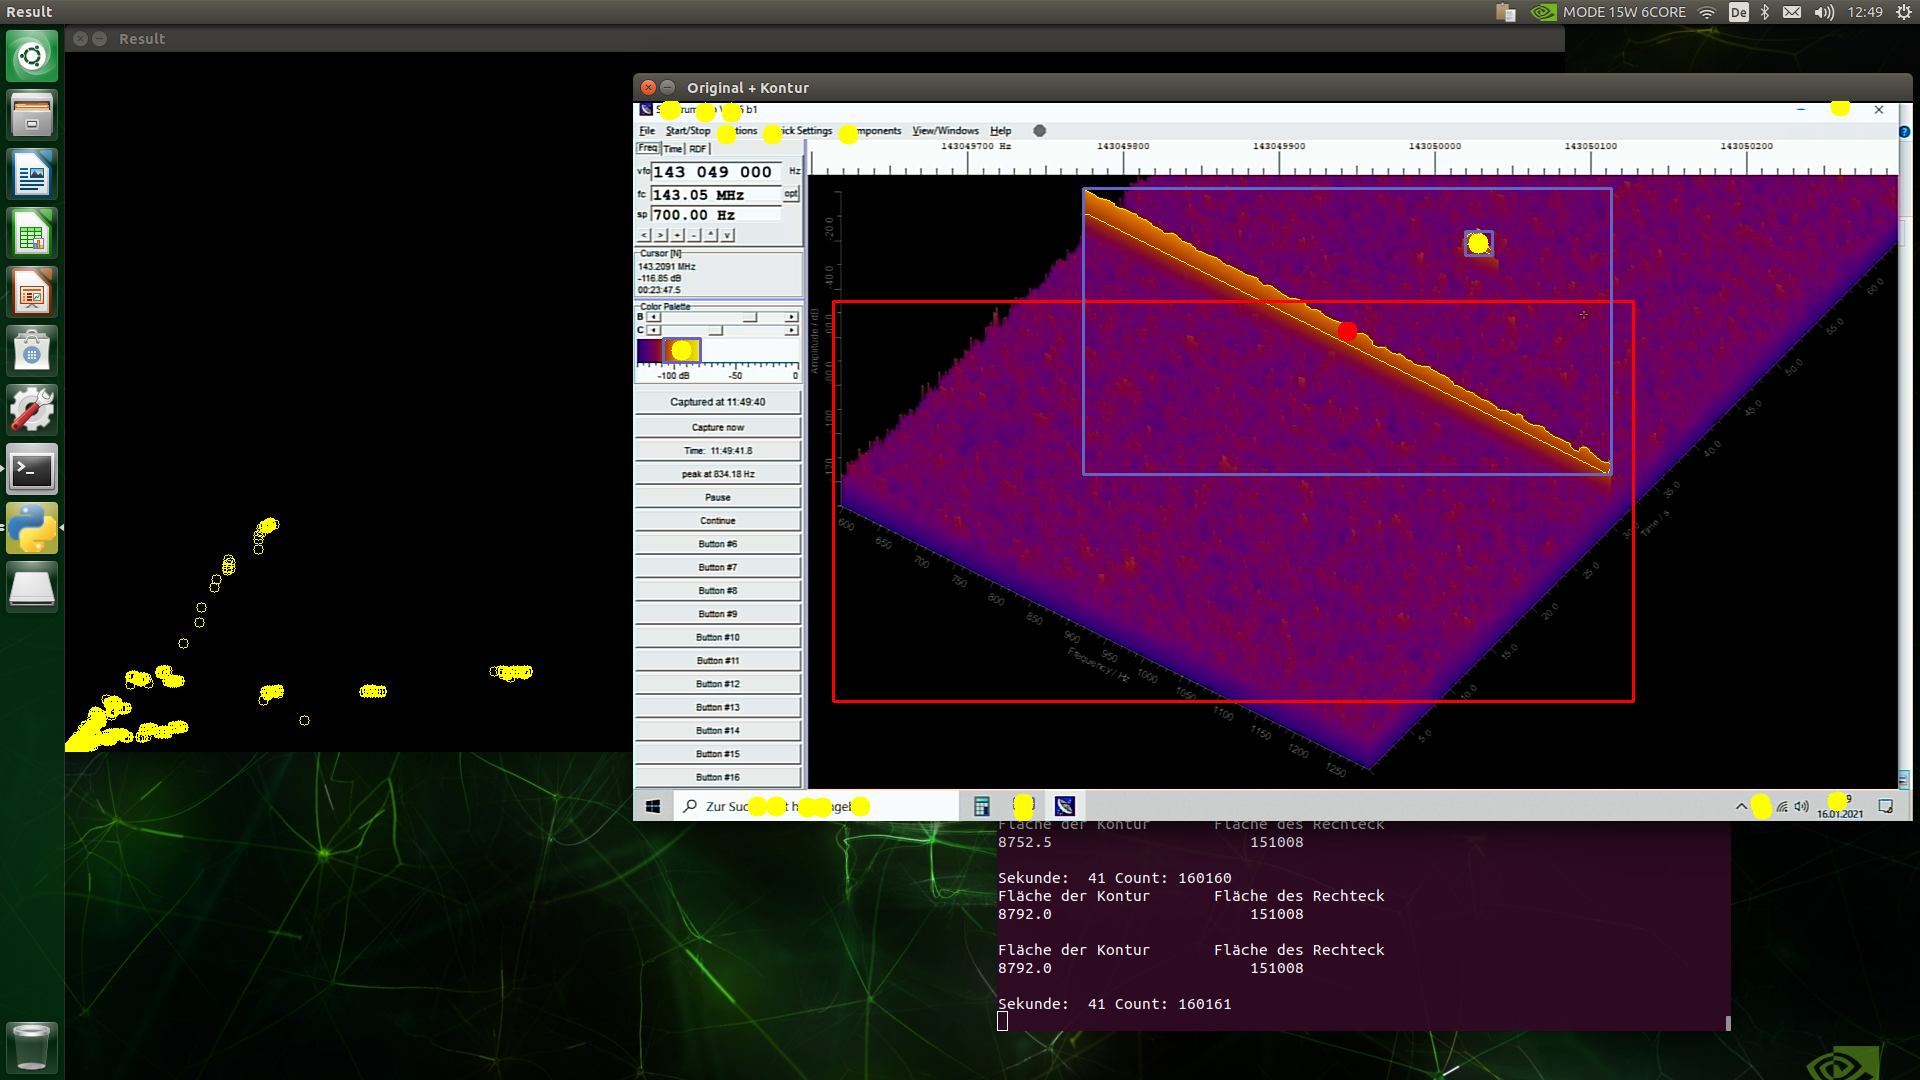Click the Windows taskbar search box
1920x1080 pixels.
[815, 806]
